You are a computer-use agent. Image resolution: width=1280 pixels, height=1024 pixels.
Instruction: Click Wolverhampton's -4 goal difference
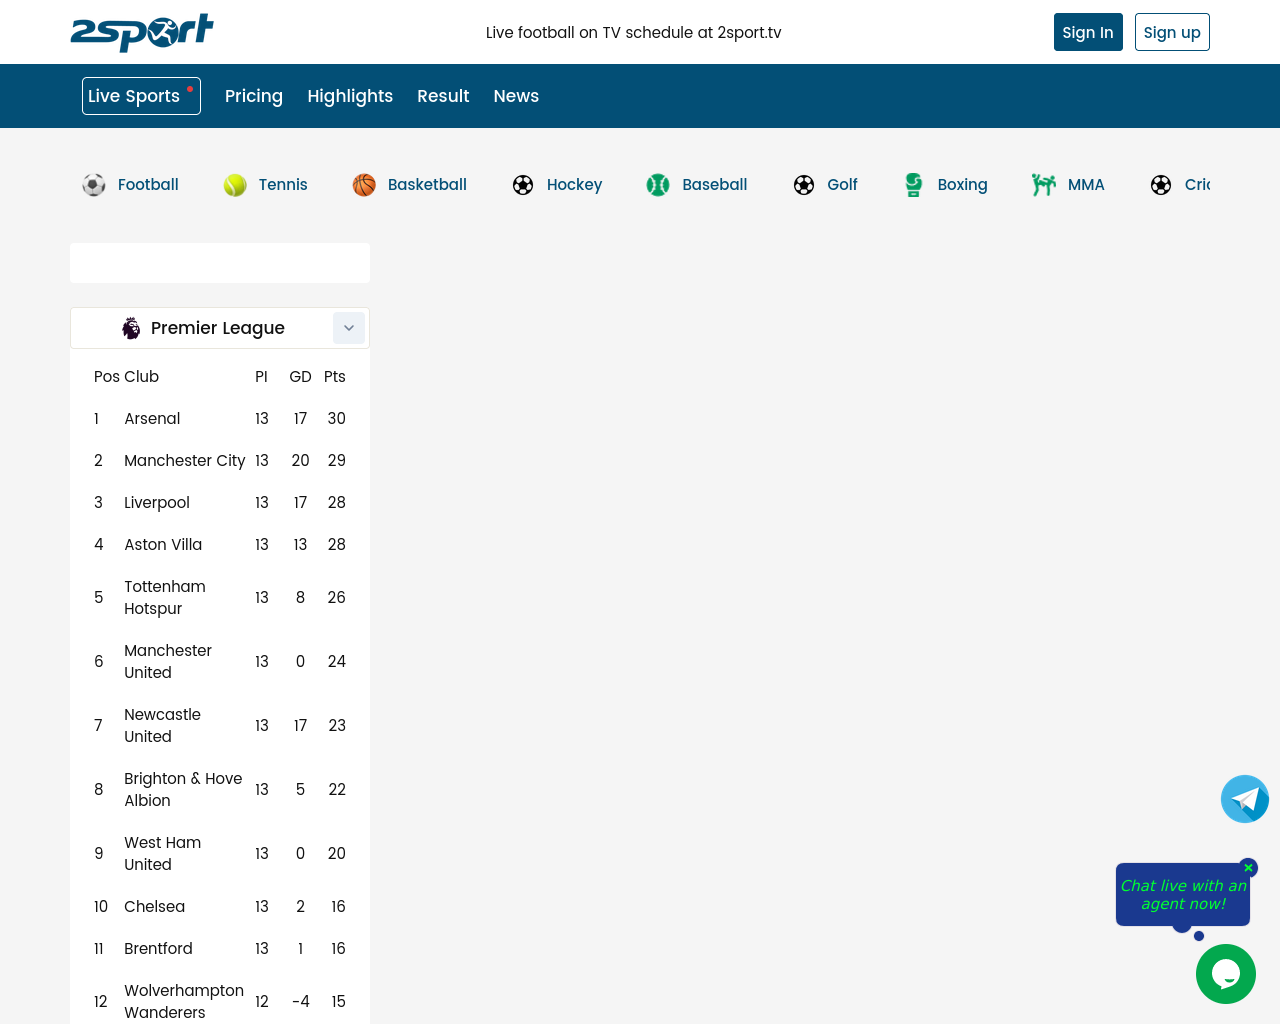[x=301, y=1002]
